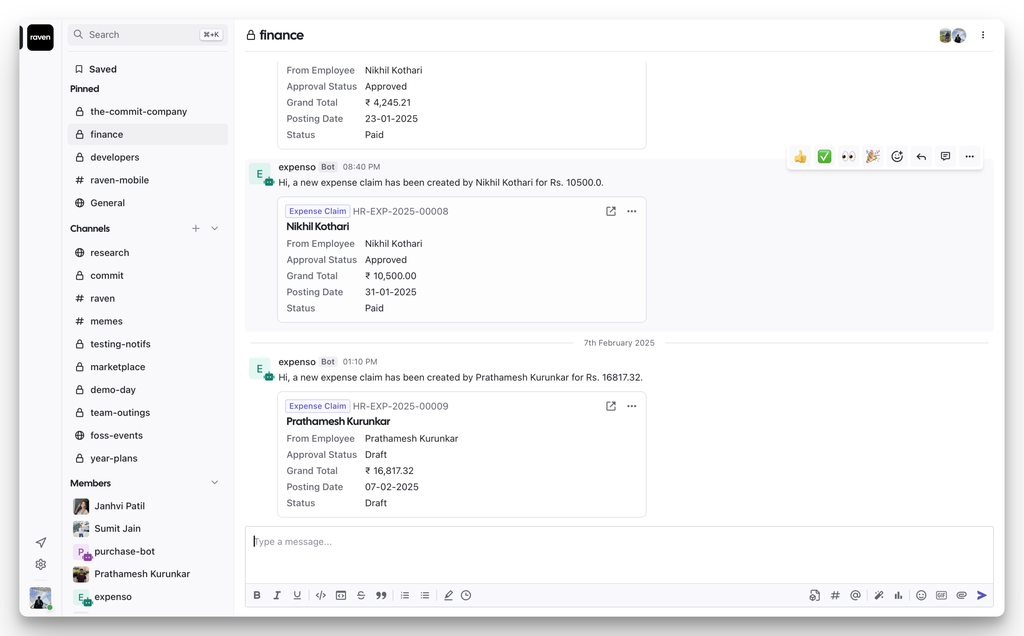Image resolution: width=1024 pixels, height=636 pixels.
Task: Toggle bold formatting in the composer
Action: coord(257,595)
